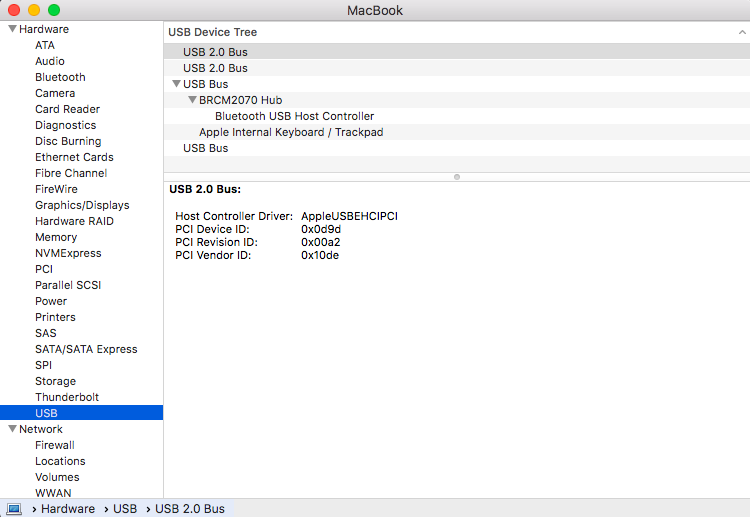Select FireWire in the sidebar
Viewport: 750px width, 517px height.
coord(56,189)
